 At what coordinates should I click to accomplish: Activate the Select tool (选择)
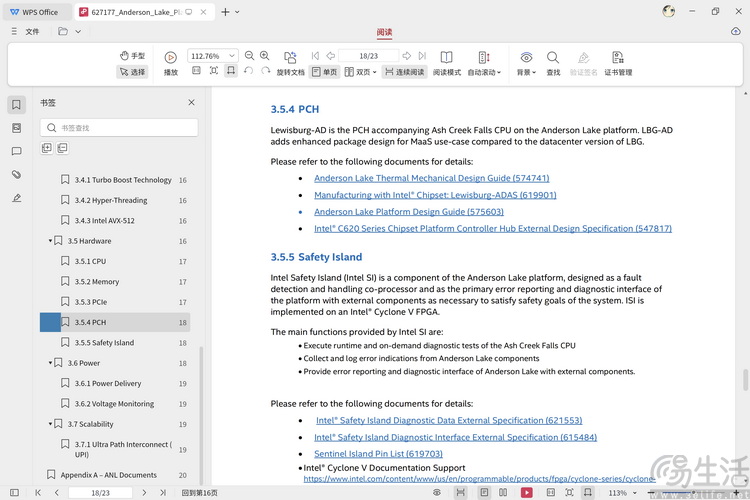point(132,72)
